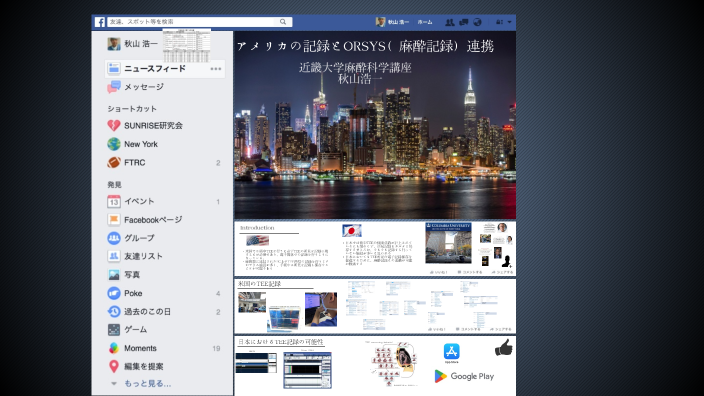The image size is (704, 396).
Task: Click the App Store icon
Action: [451, 352]
